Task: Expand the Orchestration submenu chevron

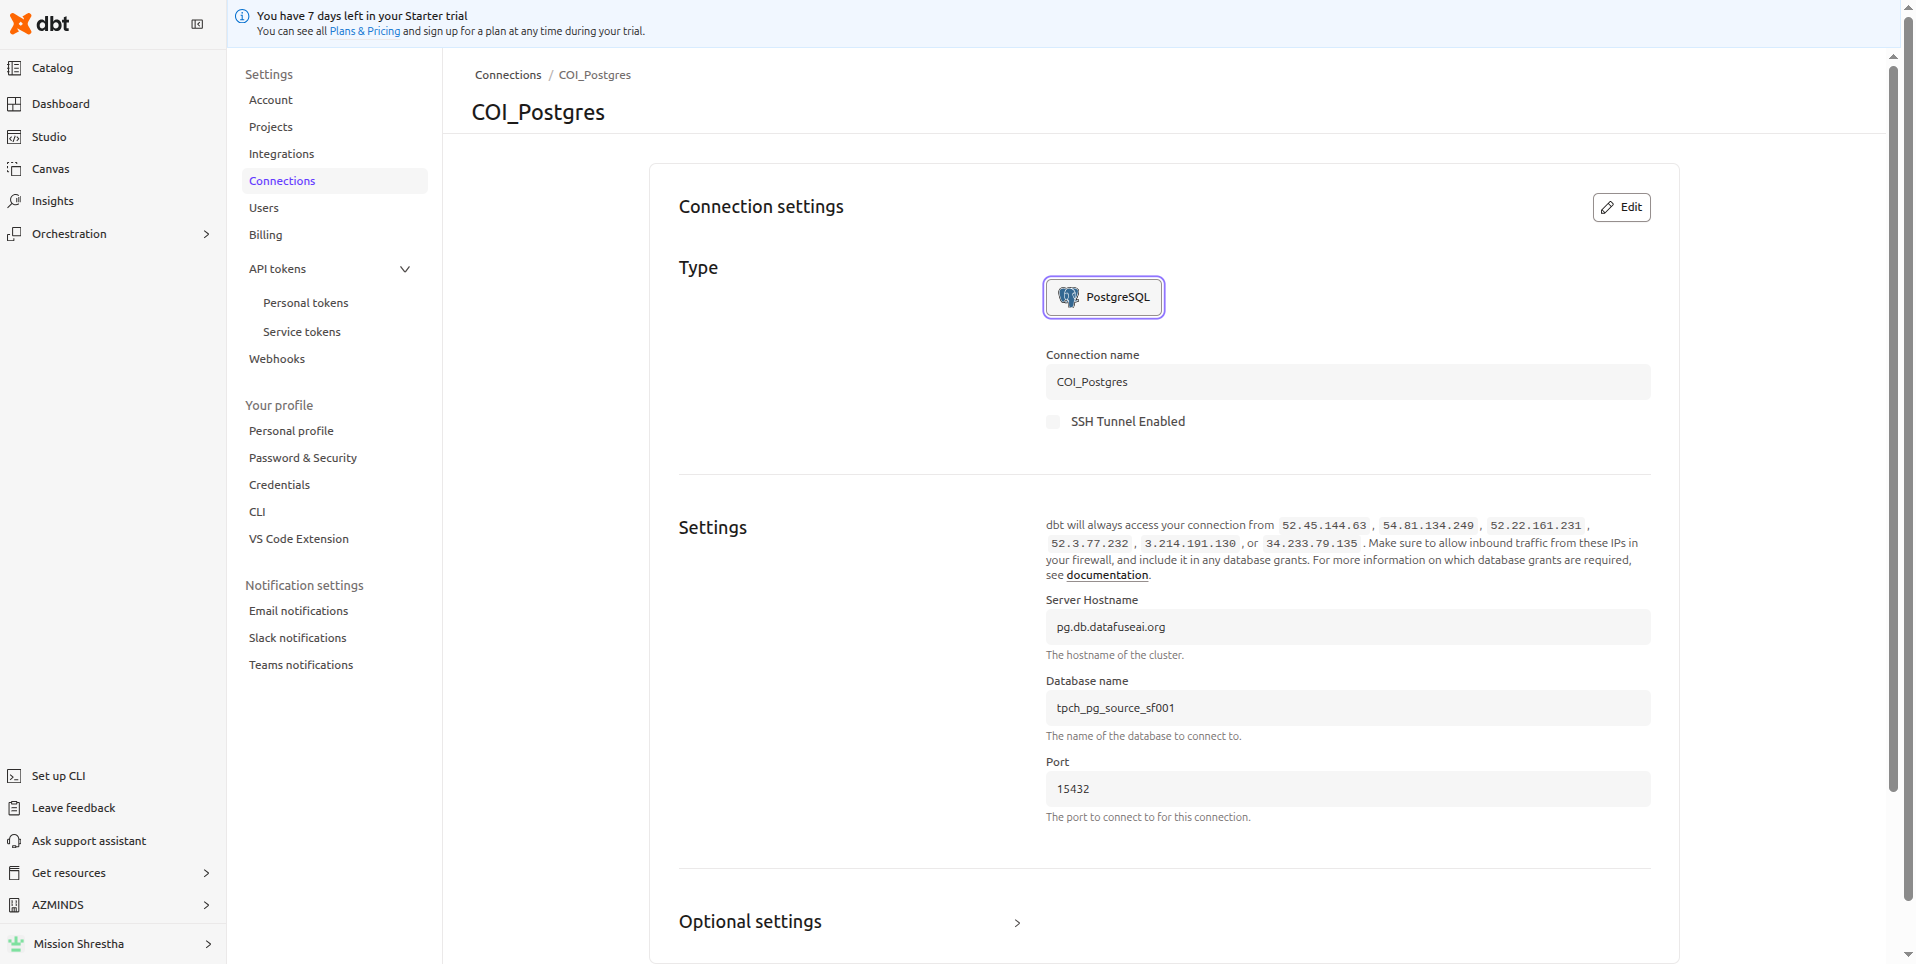Action: [x=207, y=234]
